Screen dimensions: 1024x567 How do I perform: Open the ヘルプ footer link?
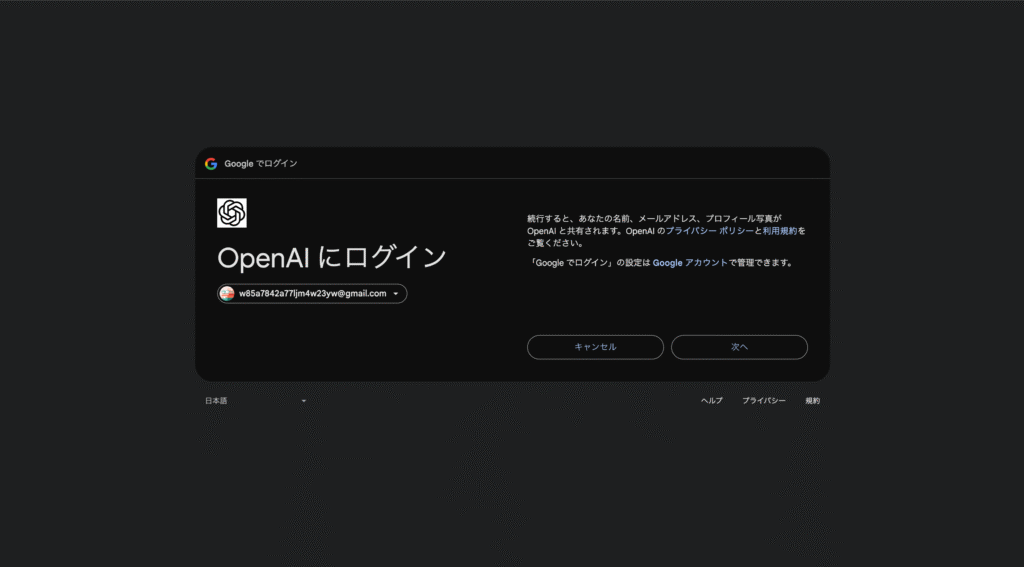click(x=712, y=401)
